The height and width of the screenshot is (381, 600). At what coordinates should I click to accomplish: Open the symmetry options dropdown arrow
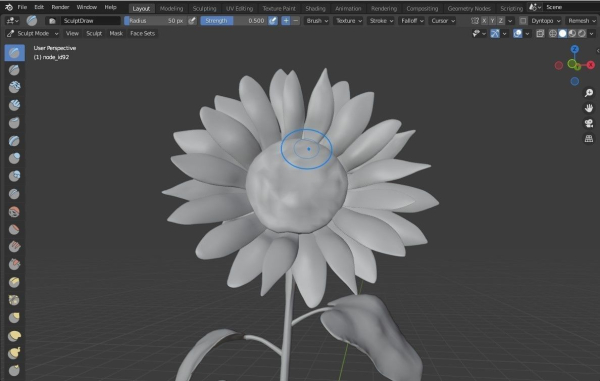point(510,21)
